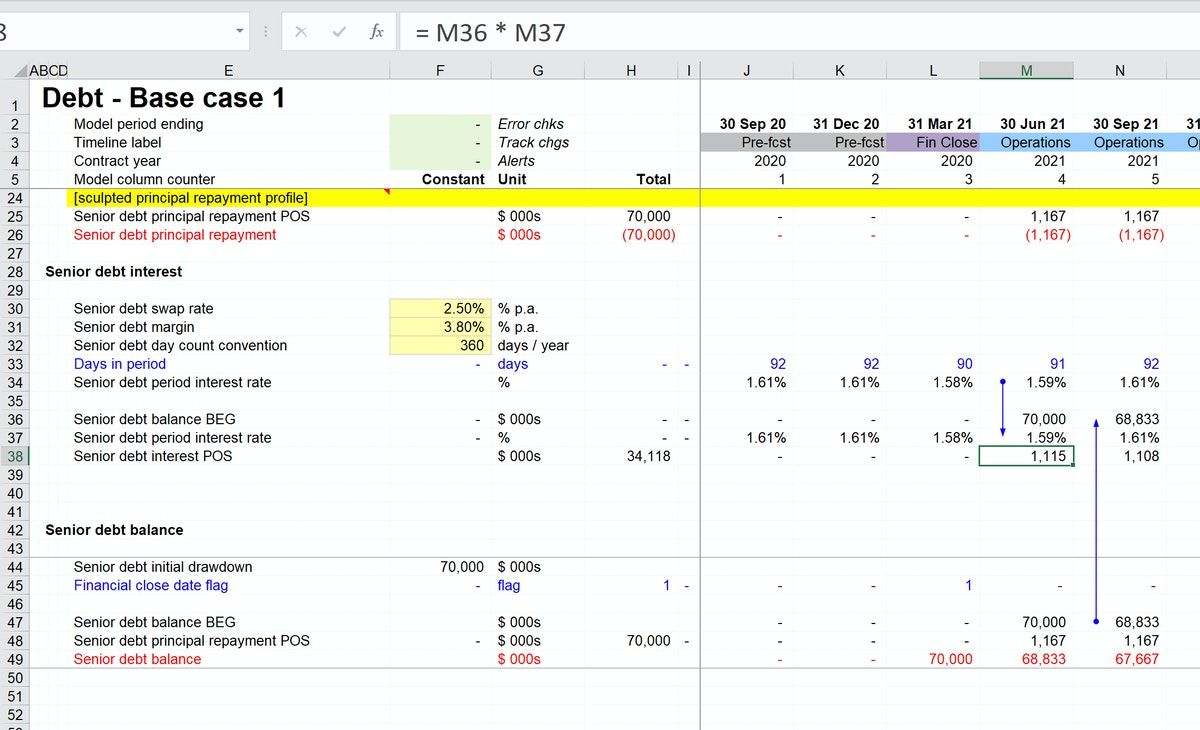Click the red comment indicator on the yellow row
Image resolution: width=1200 pixels, height=730 pixels.
coord(386,191)
